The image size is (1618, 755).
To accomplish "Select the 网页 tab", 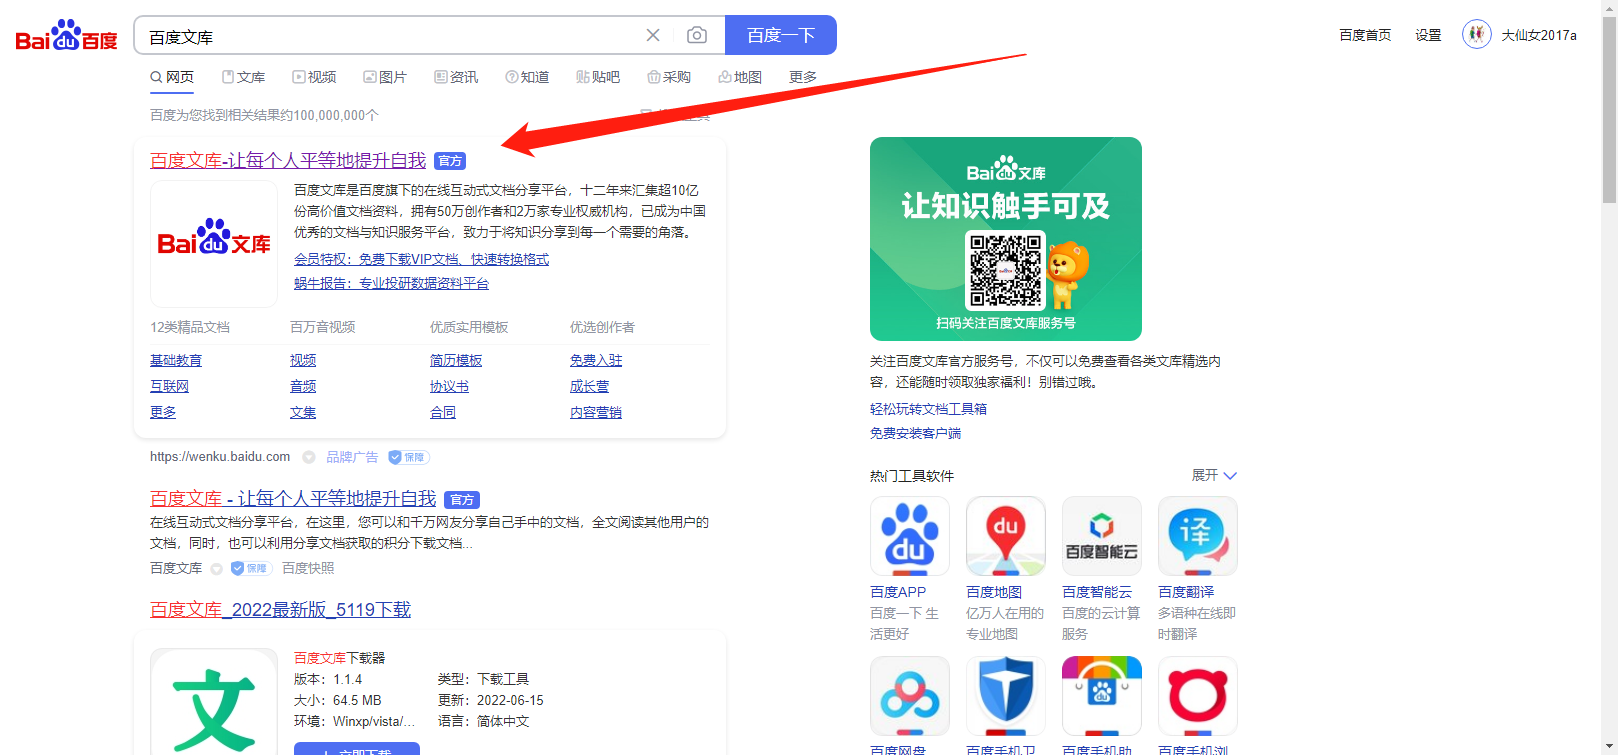I will coord(172,77).
